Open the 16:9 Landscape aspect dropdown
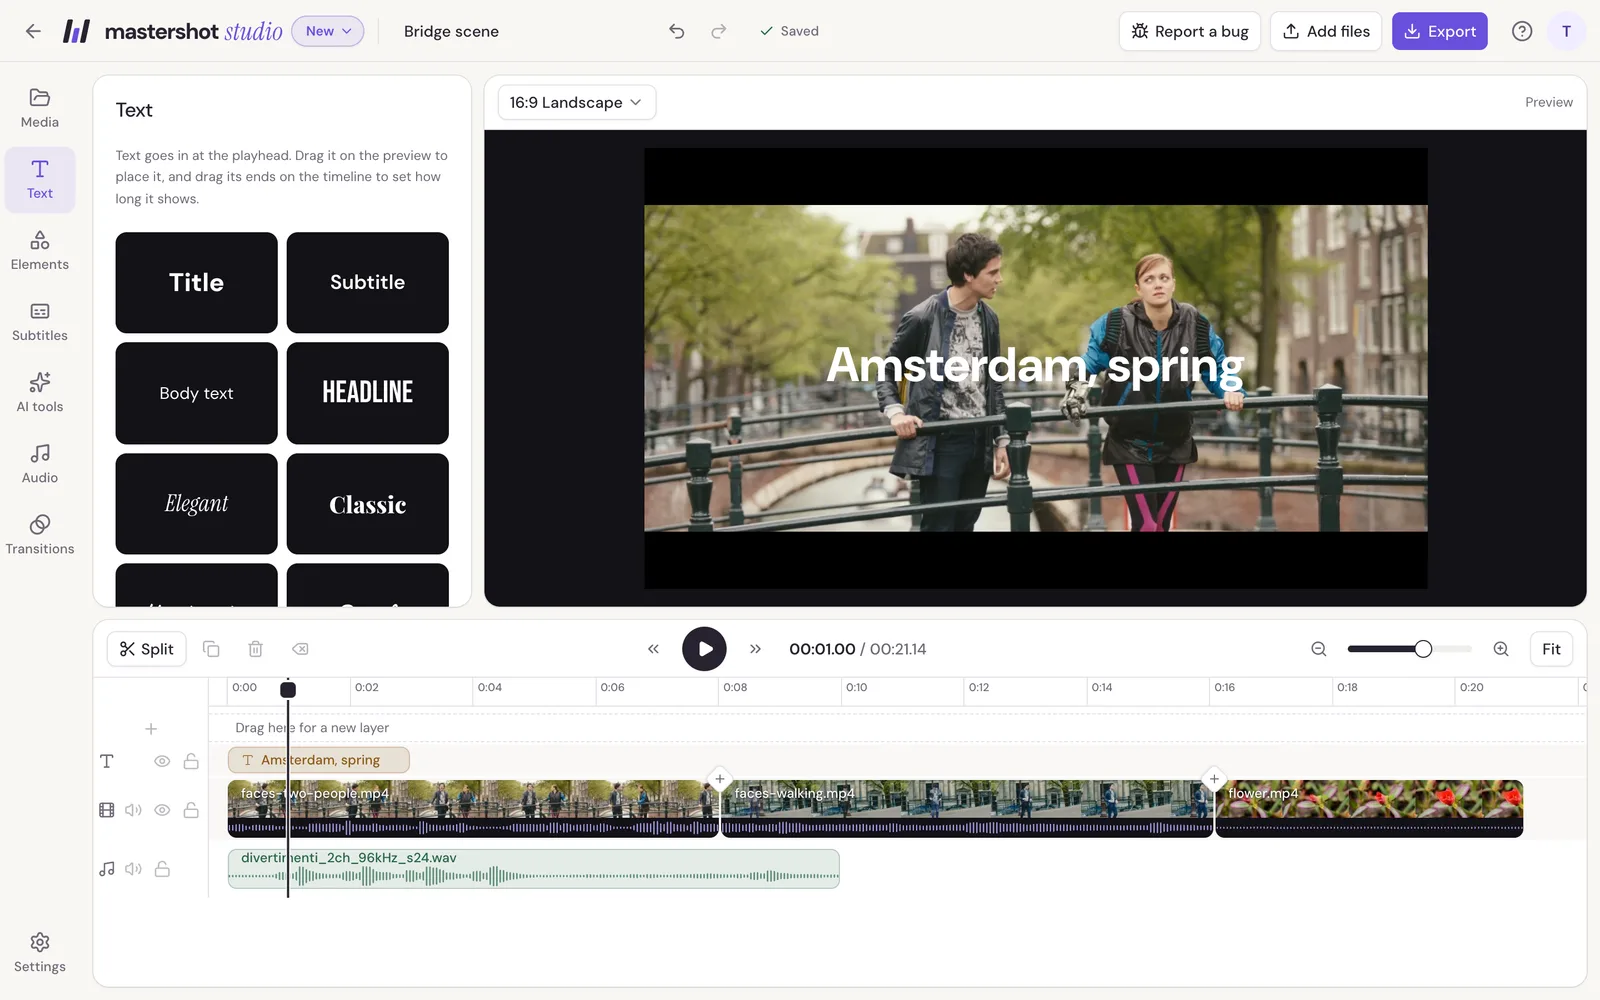 (577, 102)
